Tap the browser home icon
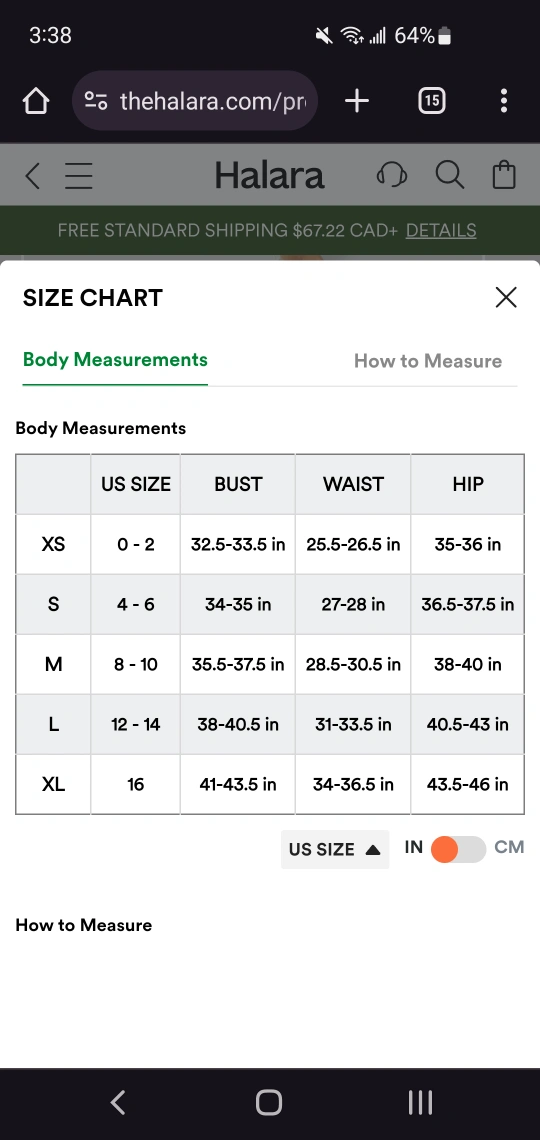This screenshot has height=1140, width=540. pos(36,101)
